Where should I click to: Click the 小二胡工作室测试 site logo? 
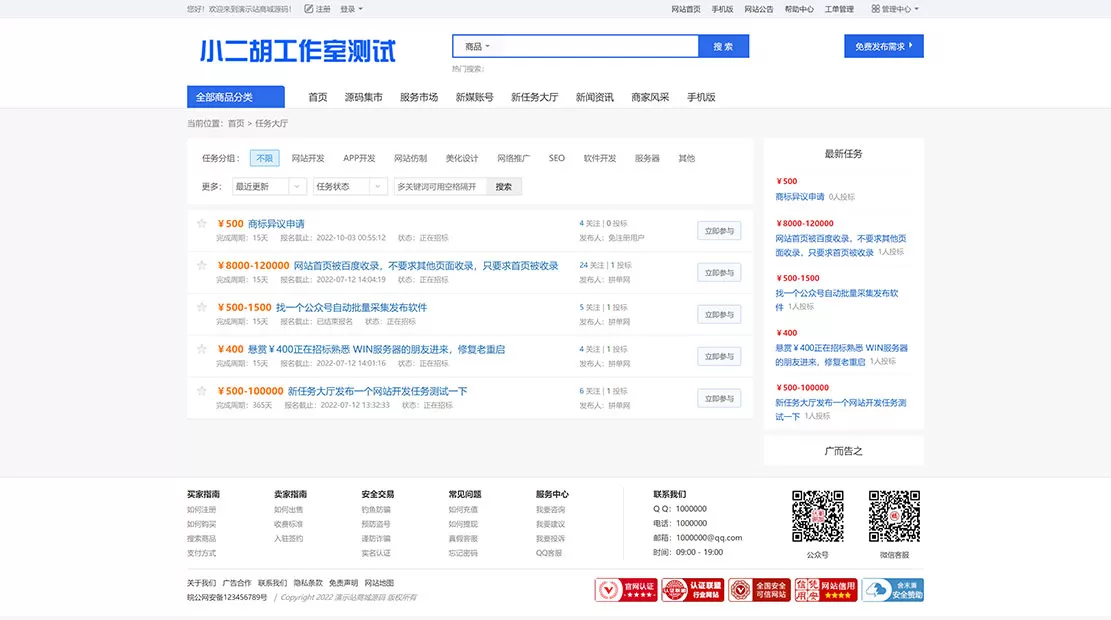(x=298, y=51)
